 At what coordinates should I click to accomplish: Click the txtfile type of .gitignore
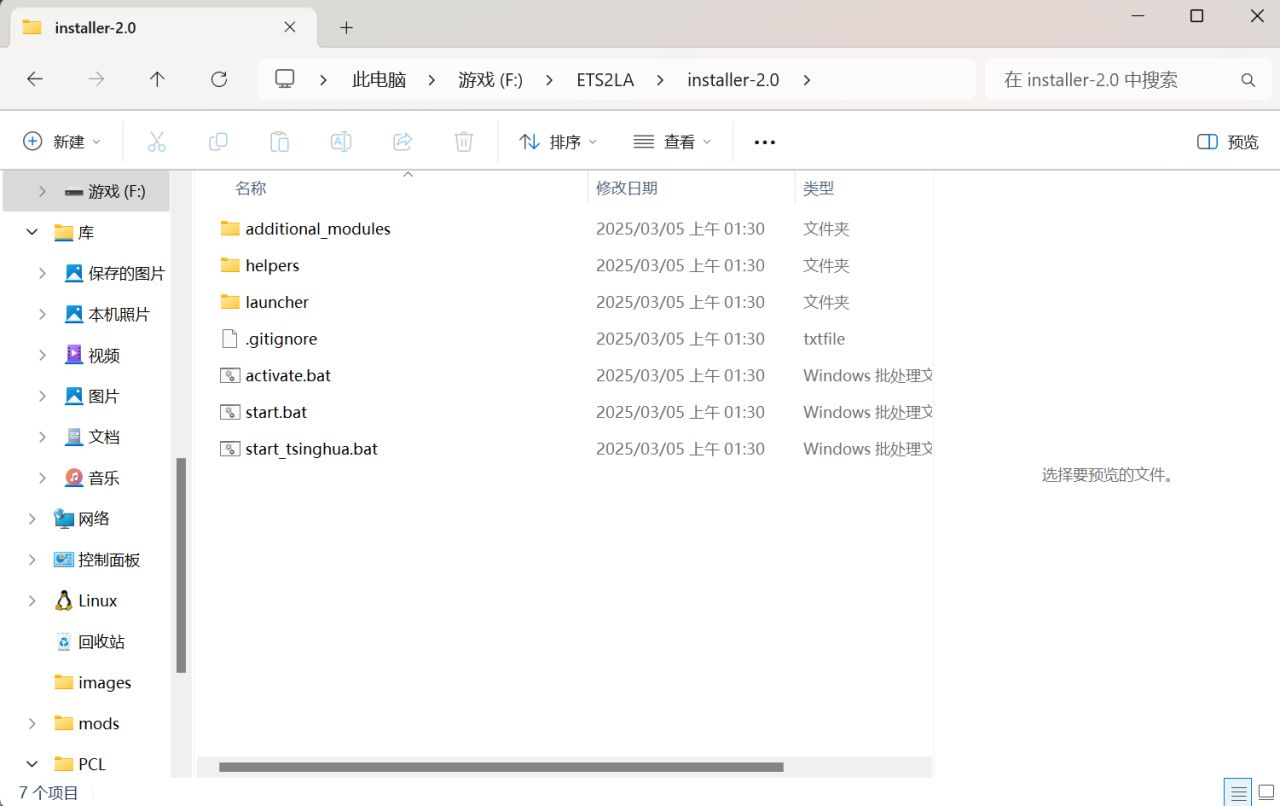pos(824,339)
